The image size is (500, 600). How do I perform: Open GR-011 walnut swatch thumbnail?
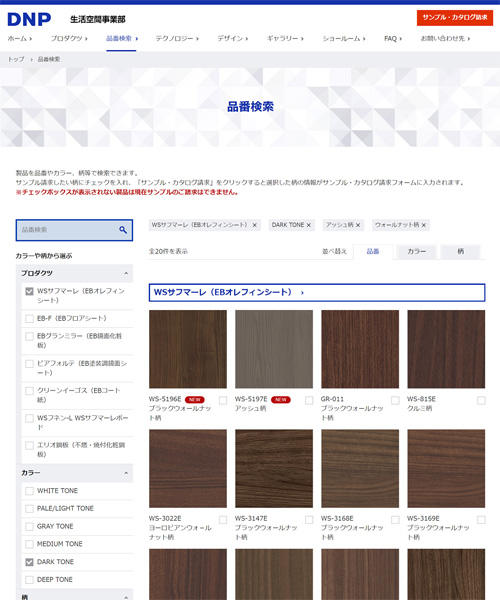[x=360, y=349]
